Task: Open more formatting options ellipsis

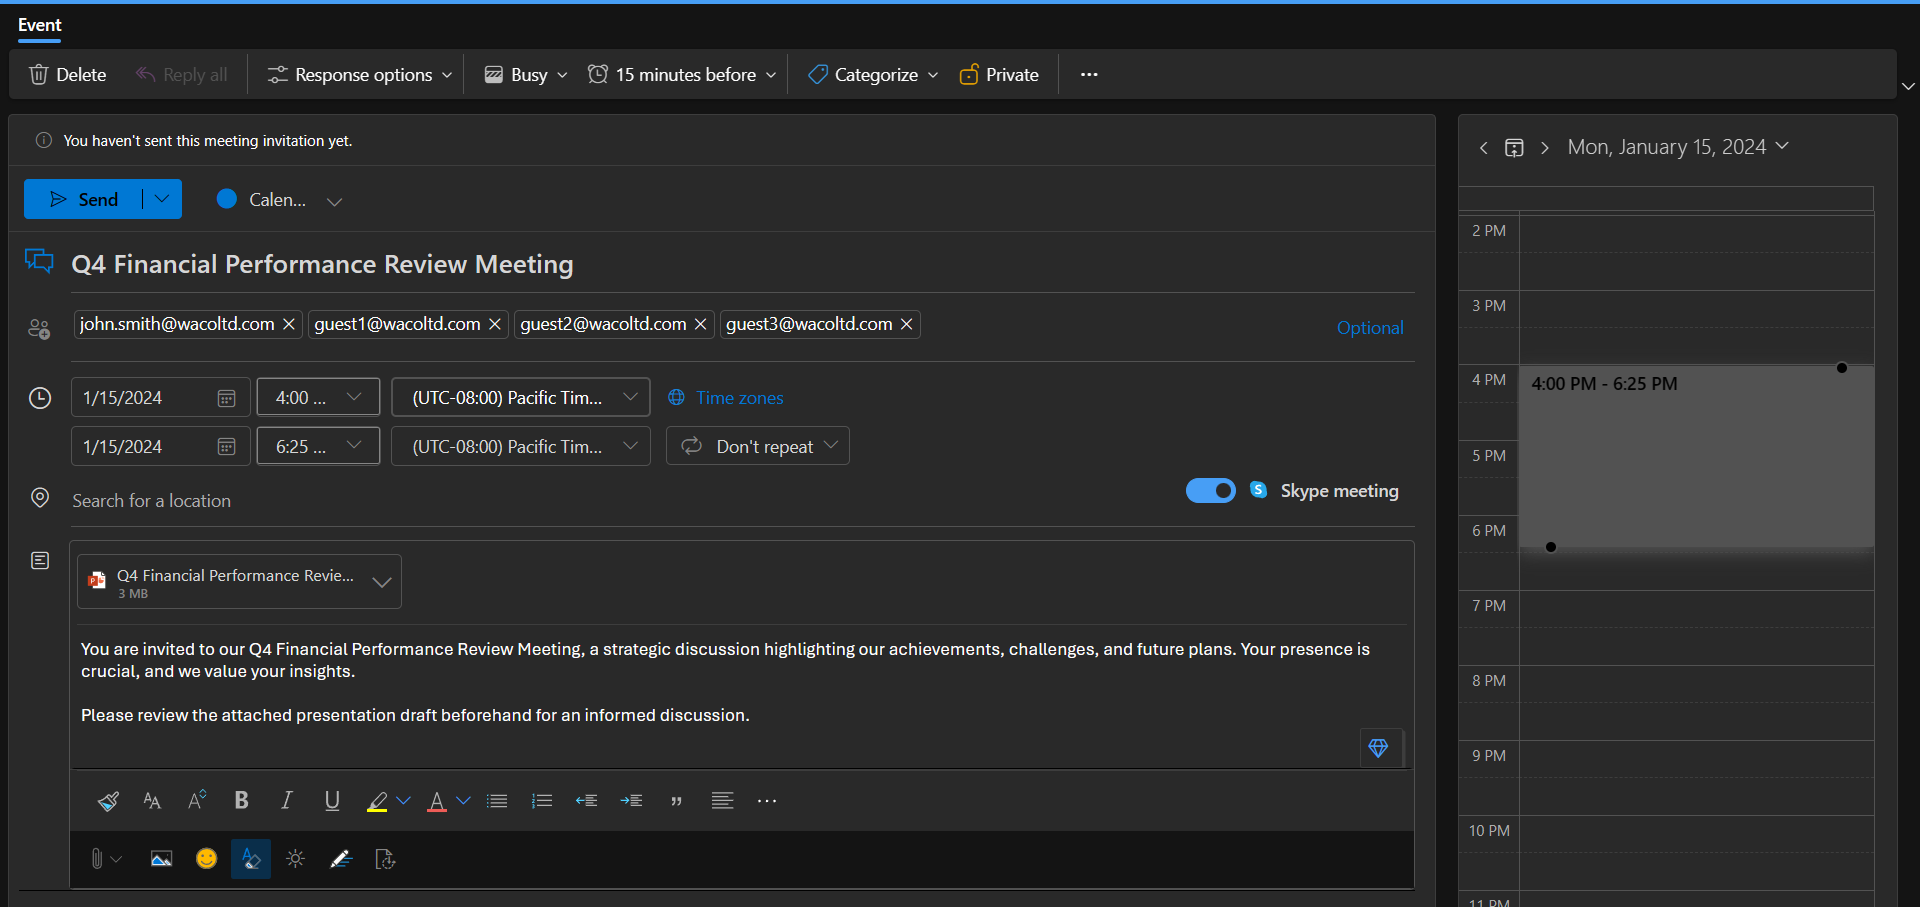Action: (x=767, y=801)
